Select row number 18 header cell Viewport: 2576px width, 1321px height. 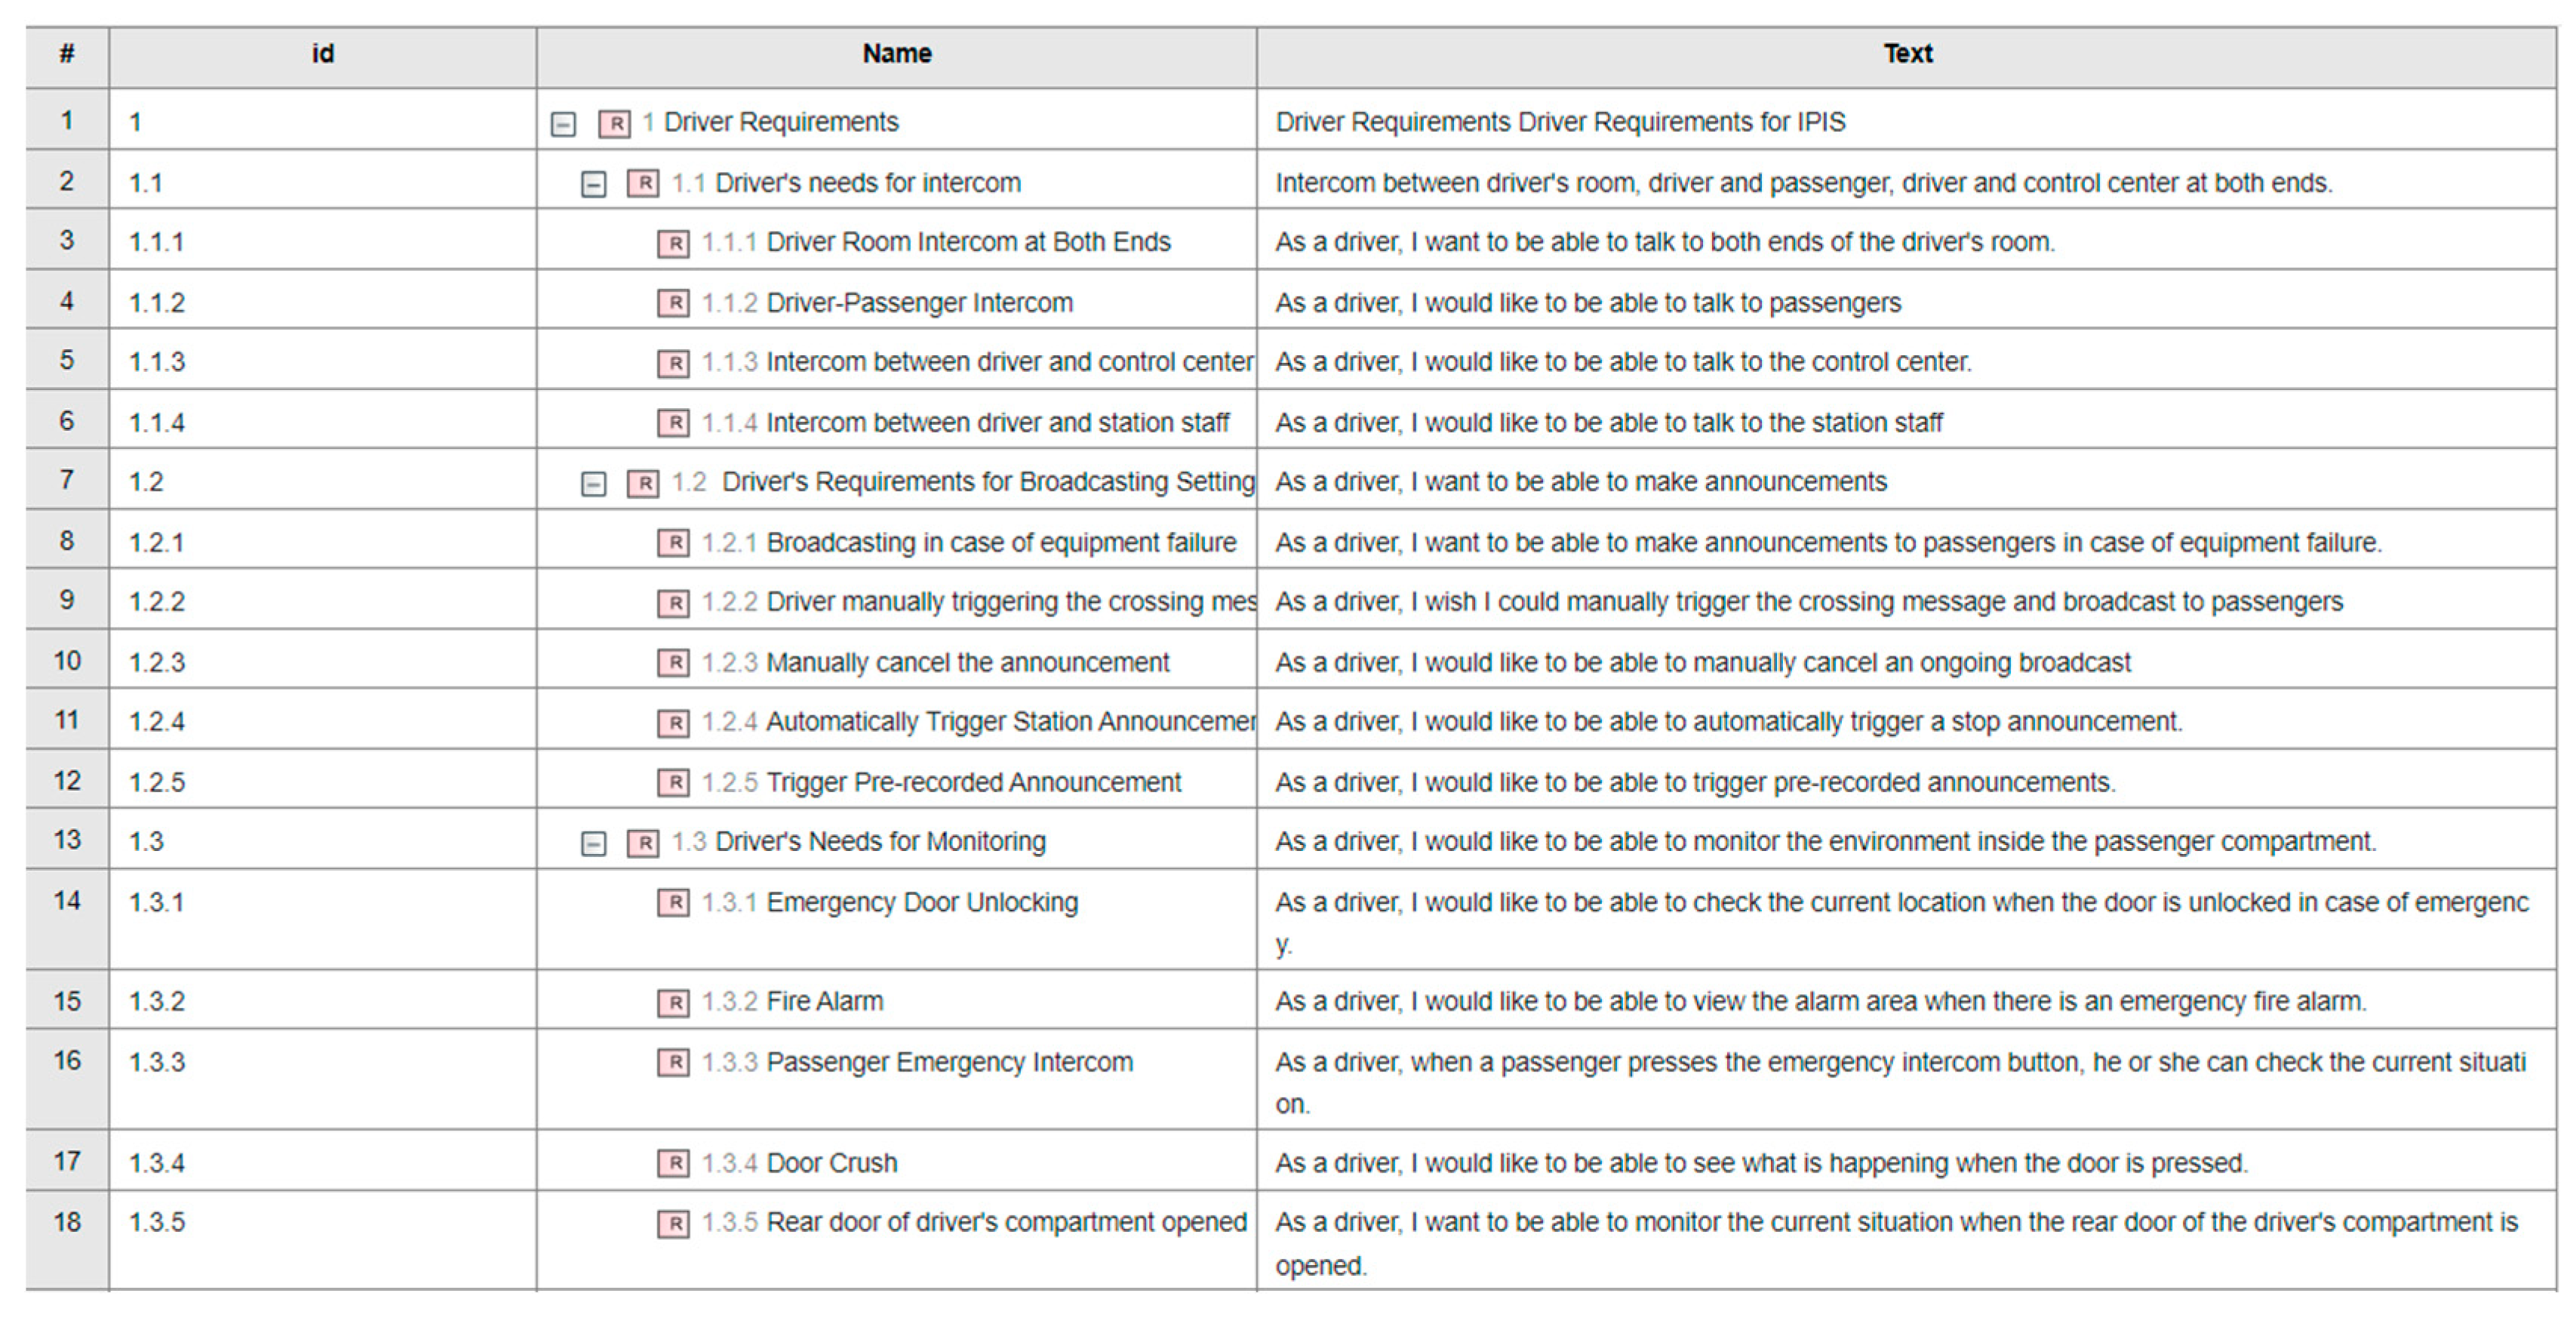67,1222
